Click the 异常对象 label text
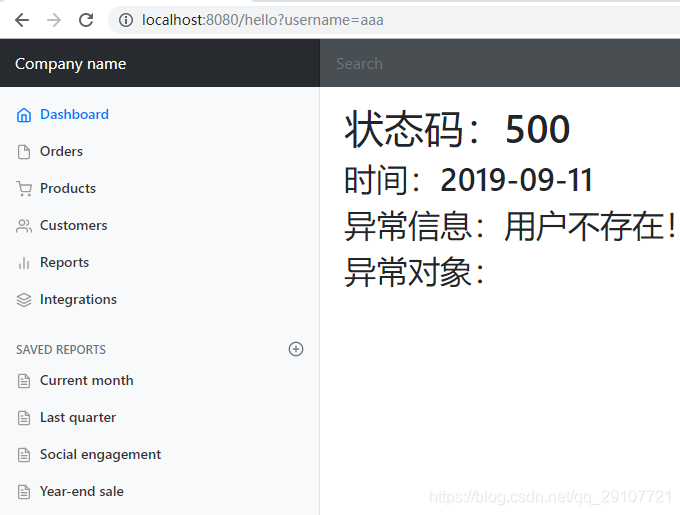 [x=414, y=272]
